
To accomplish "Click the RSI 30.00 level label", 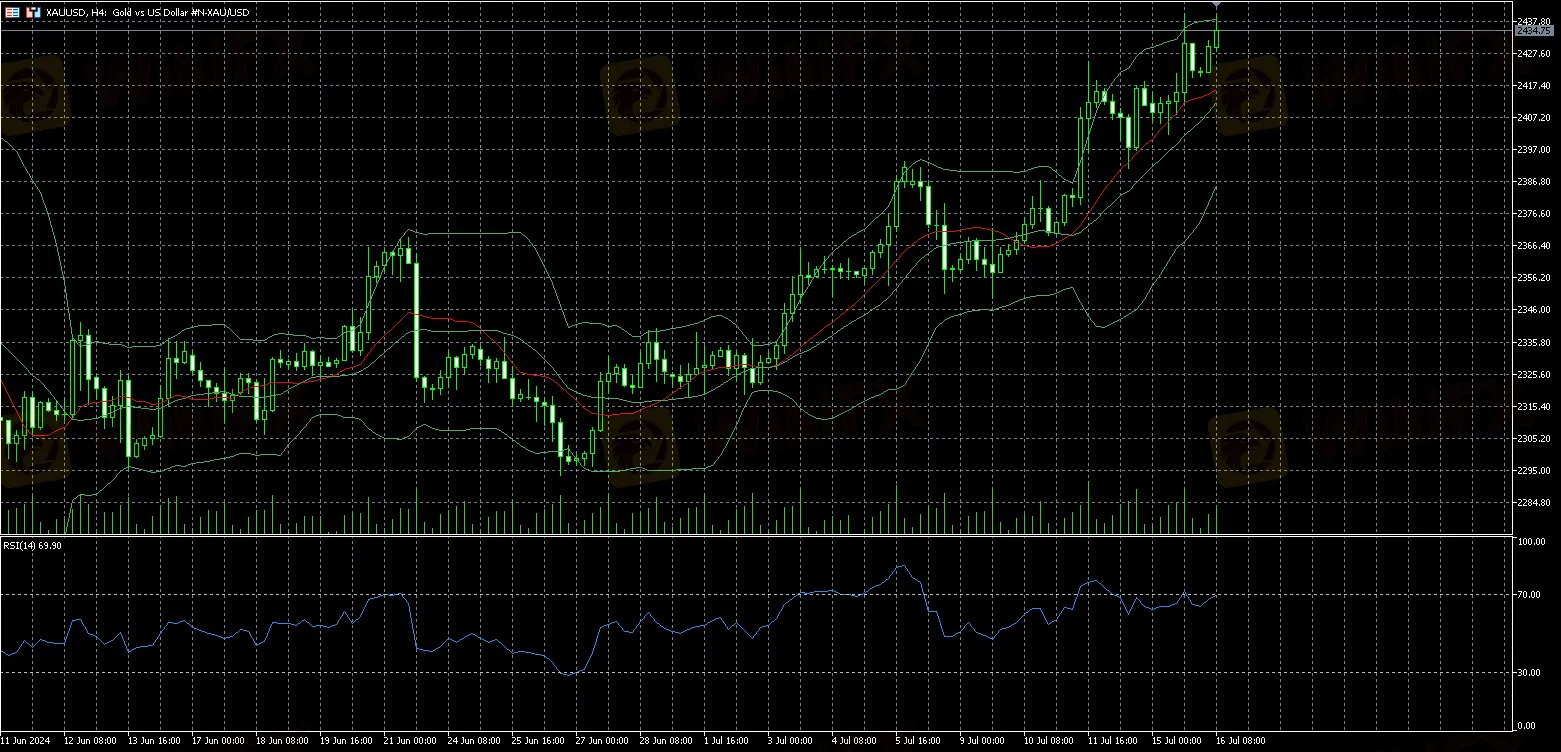I will (1527, 673).
